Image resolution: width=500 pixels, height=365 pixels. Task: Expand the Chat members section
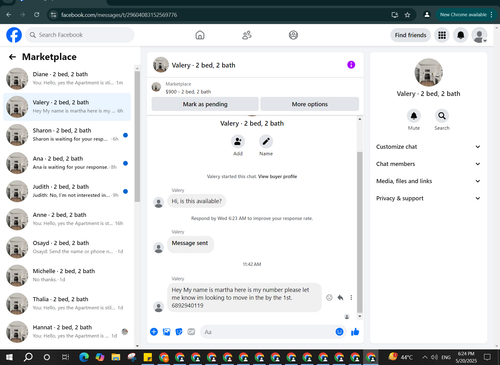[x=428, y=164]
